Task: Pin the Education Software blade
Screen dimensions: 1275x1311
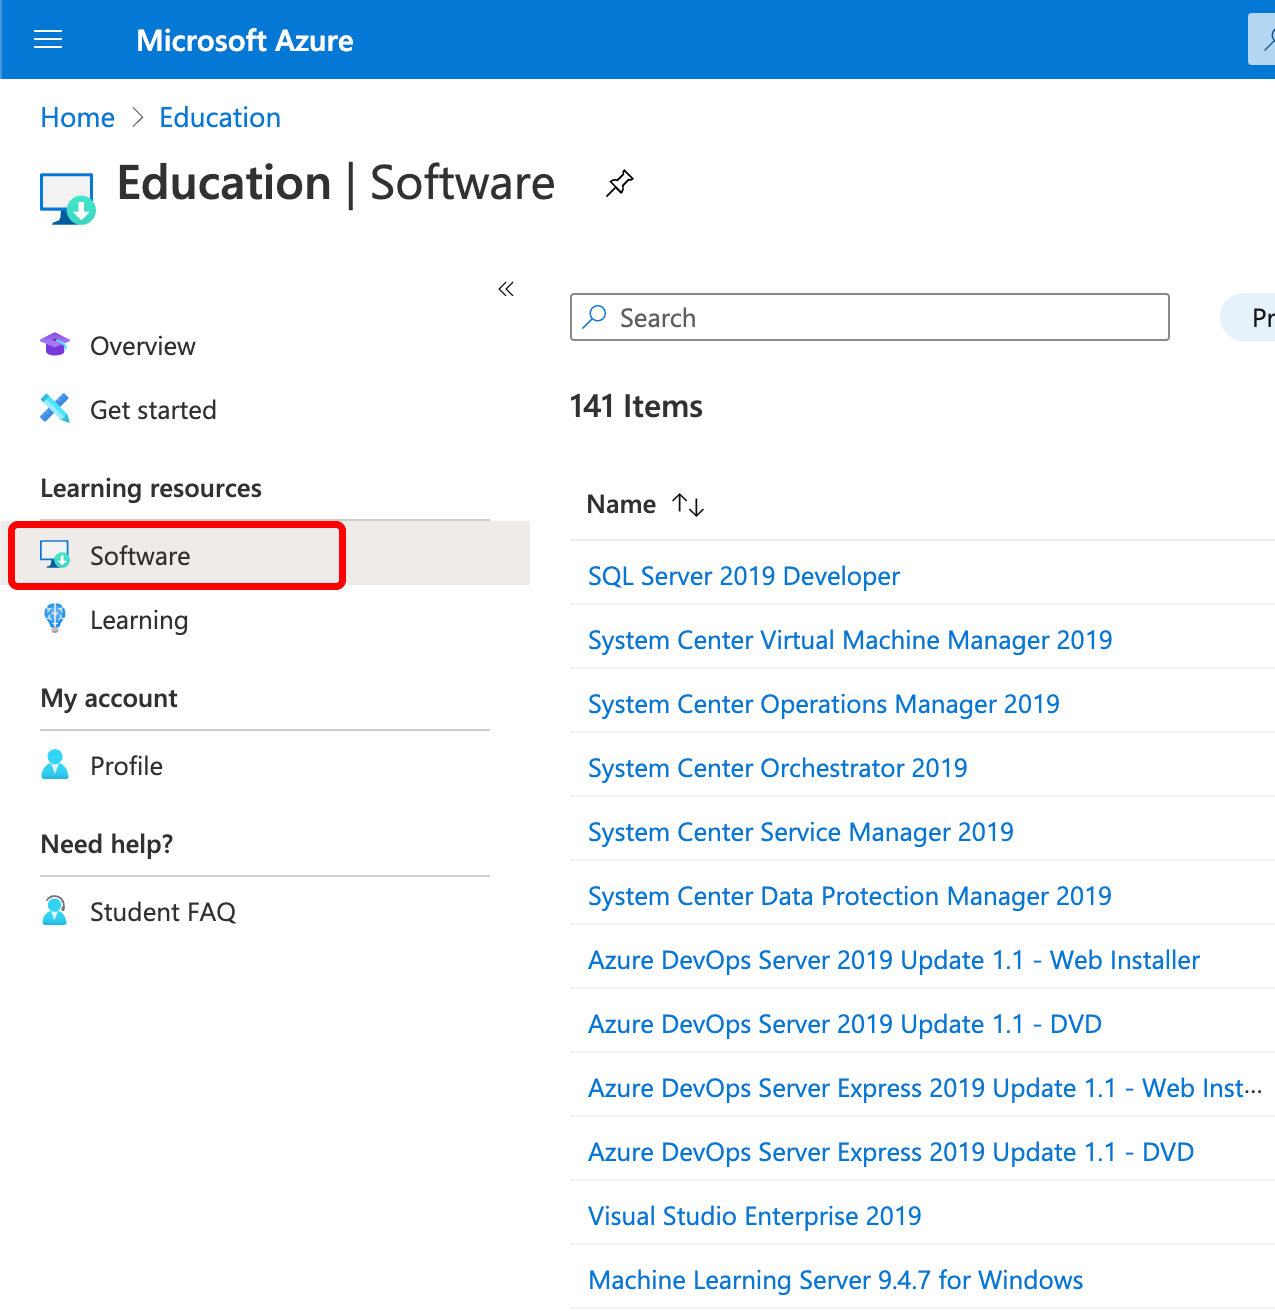Action: 619,183
